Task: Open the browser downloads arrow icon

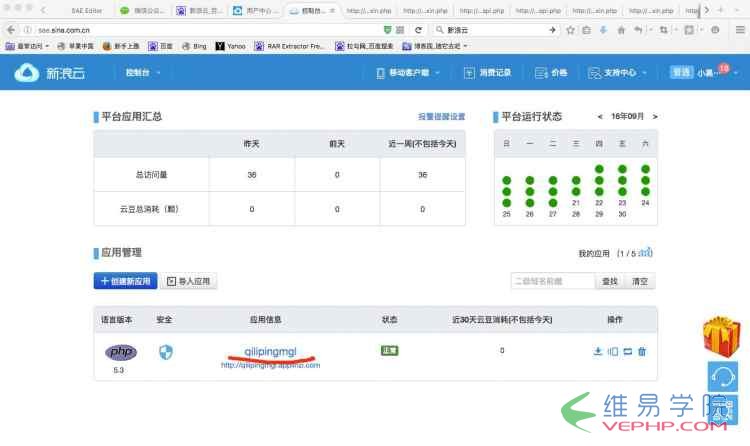Action: [604, 30]
